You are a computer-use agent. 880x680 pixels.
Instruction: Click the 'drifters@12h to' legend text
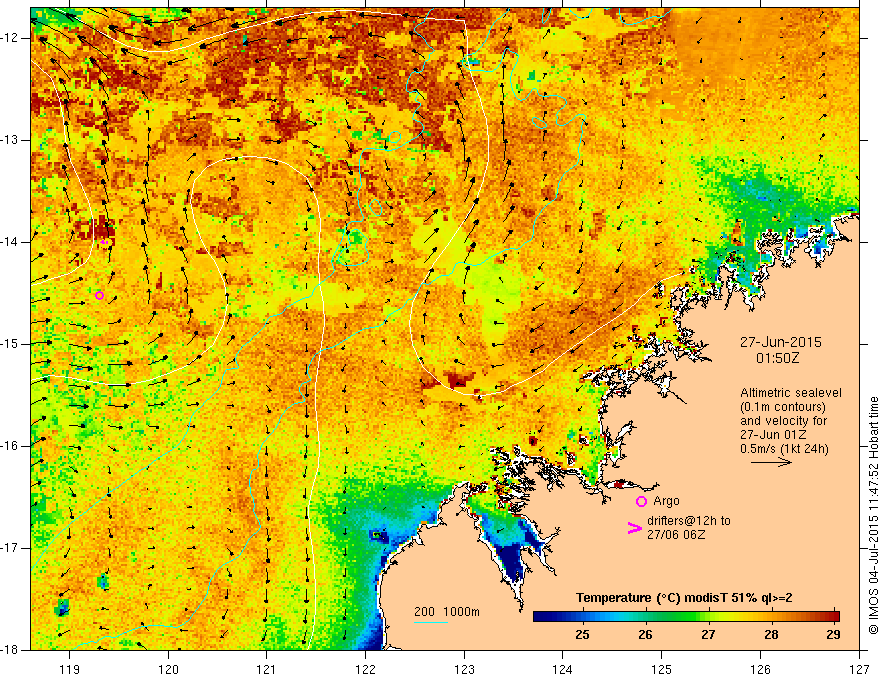point(689,521)
